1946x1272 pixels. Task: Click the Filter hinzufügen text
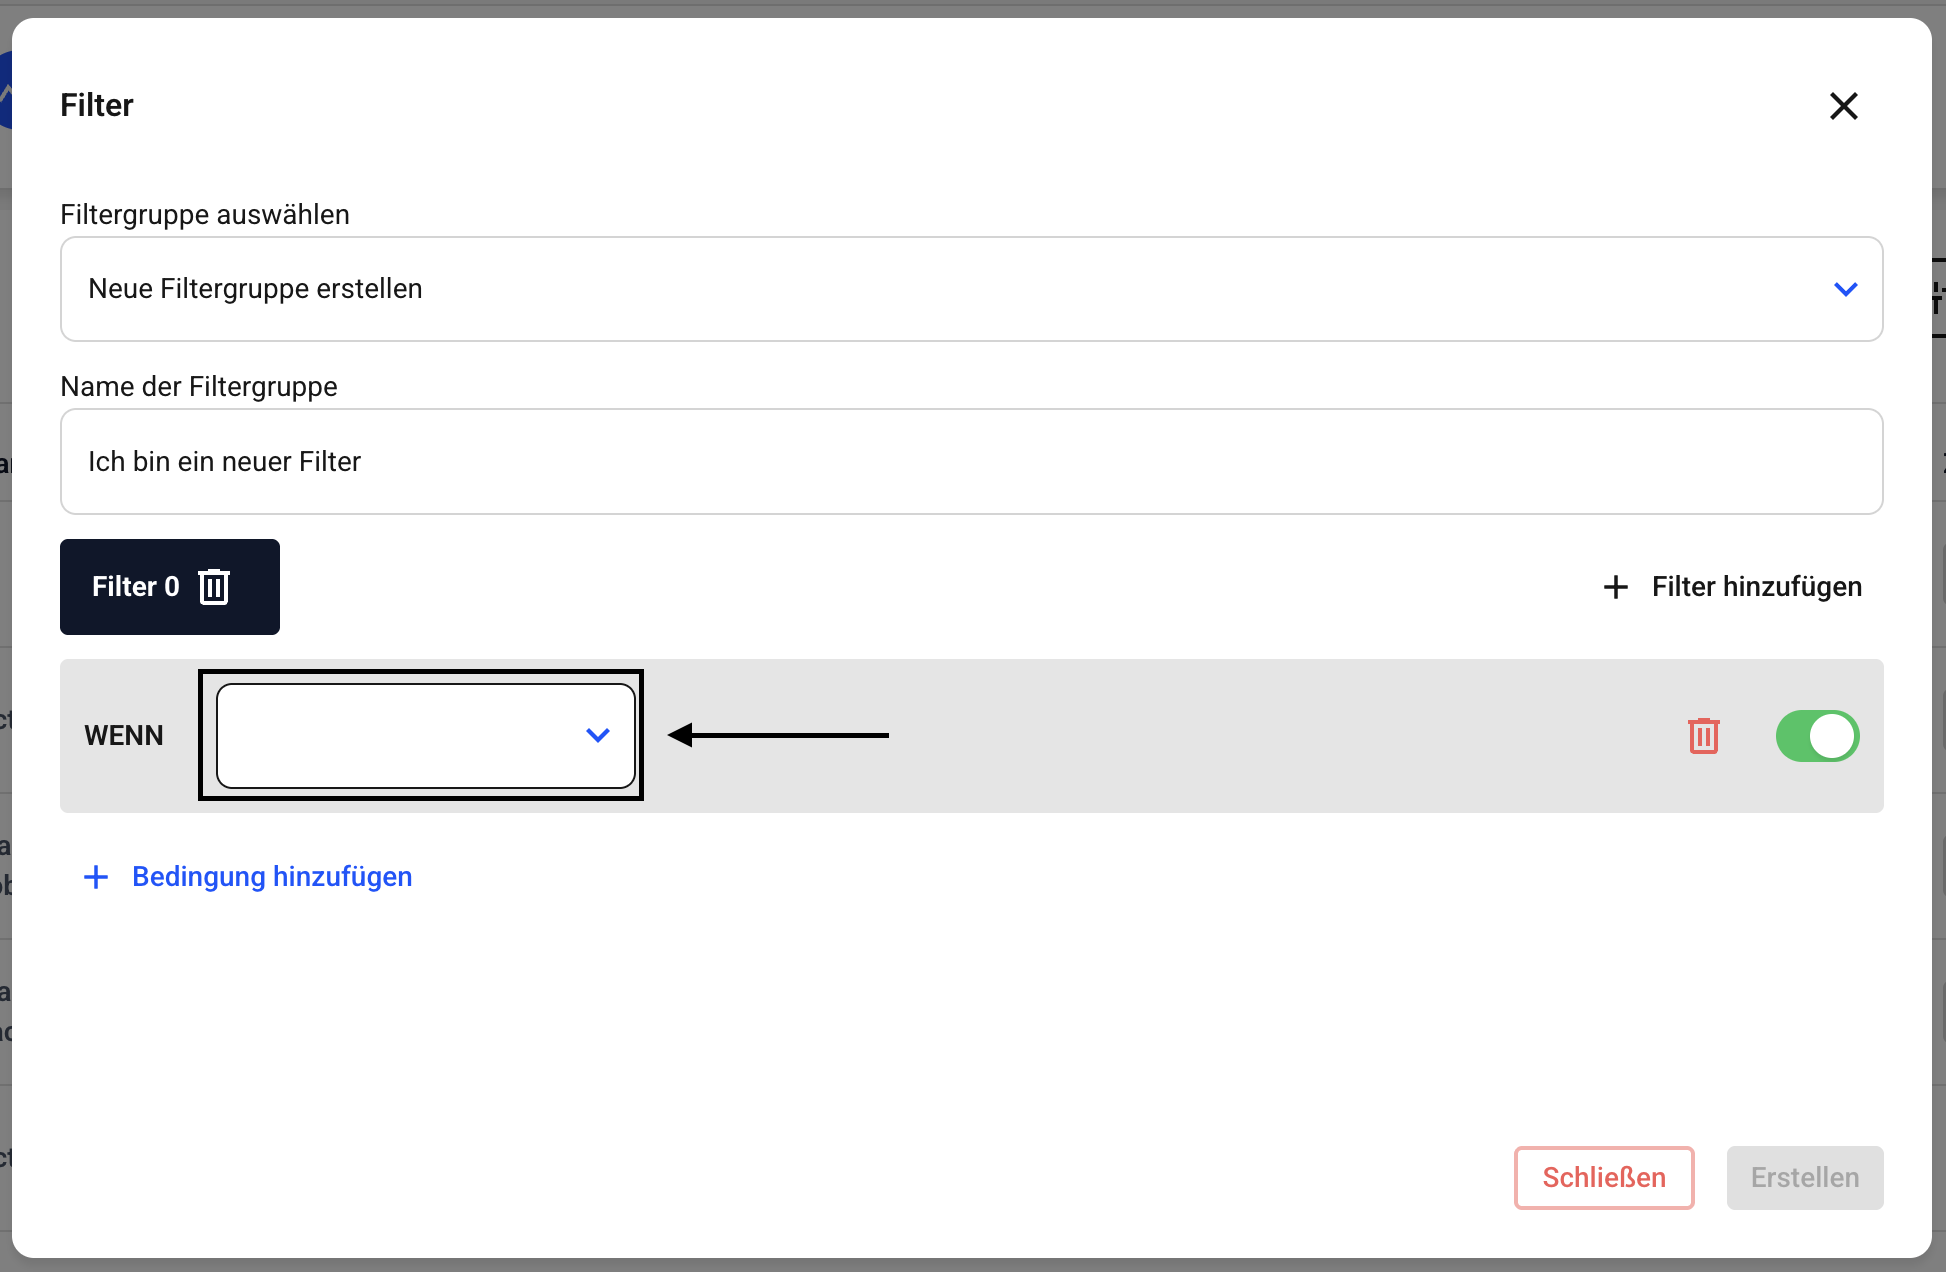1756,587
